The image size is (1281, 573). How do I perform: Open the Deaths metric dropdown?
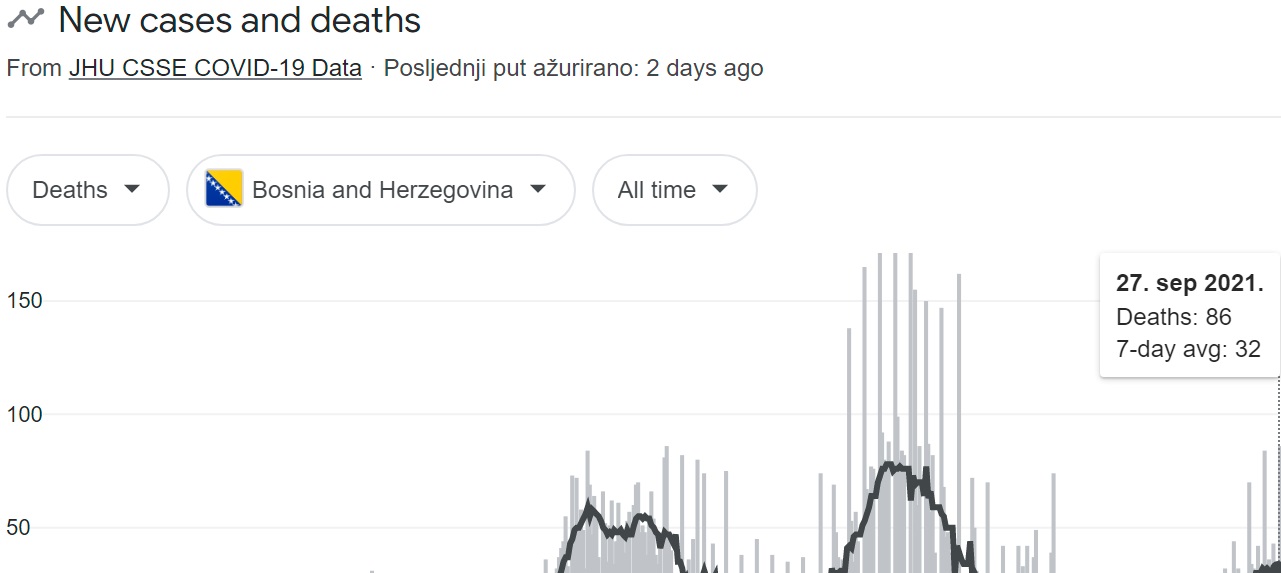point(87,190)
